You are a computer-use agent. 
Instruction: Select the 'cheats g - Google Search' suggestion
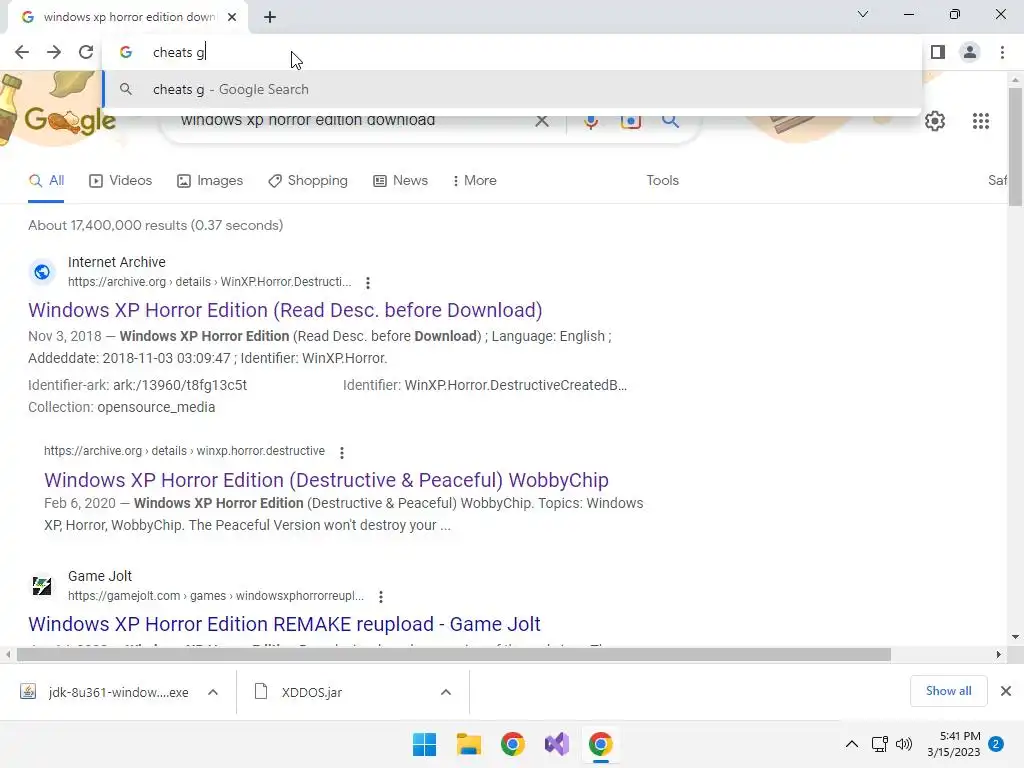[x=513, y=89]
